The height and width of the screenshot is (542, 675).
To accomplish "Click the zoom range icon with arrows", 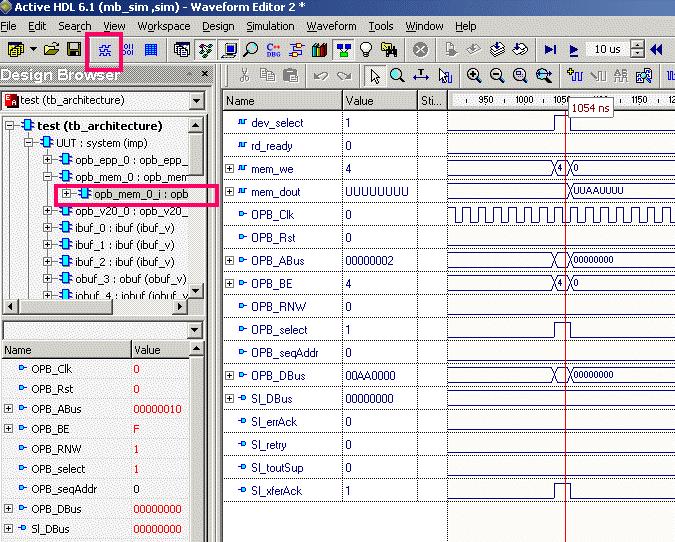I will [x=544, y=75].
